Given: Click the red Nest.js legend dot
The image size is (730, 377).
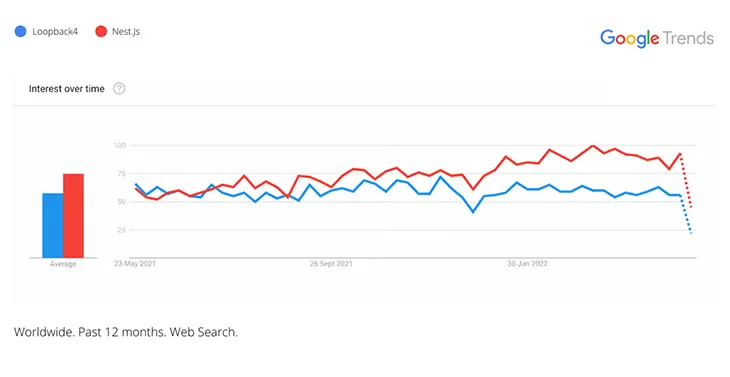Looking at the screenshot, I should [x=101, y=32].
